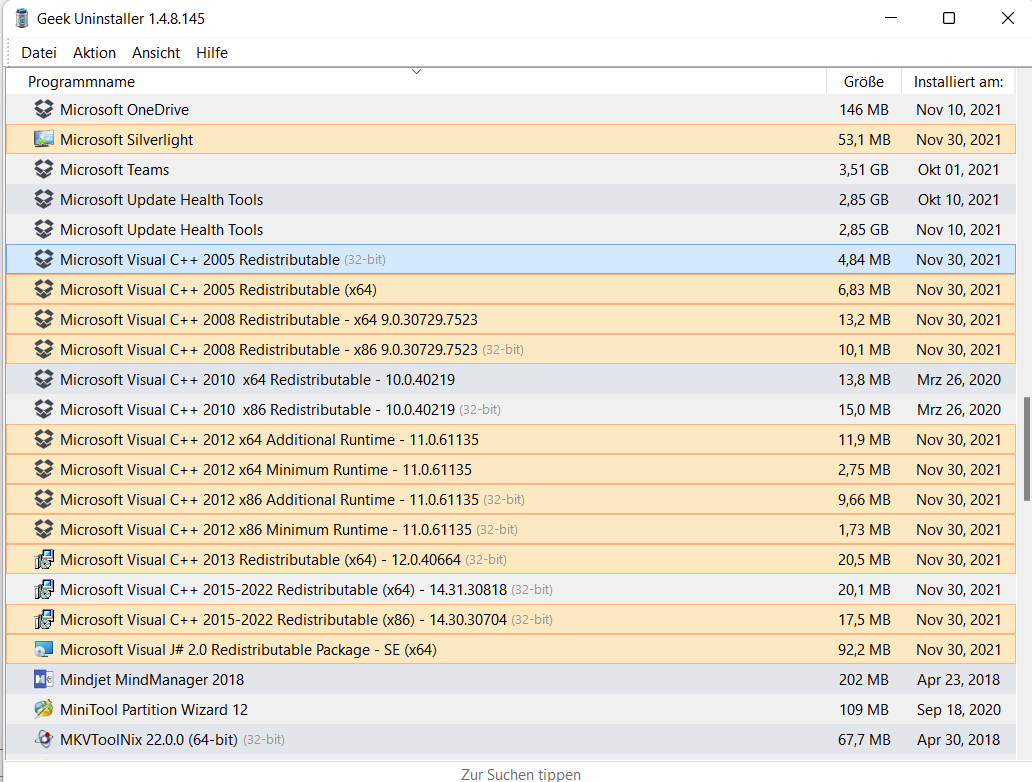Click icon of Visual C++ 2008 x86 entry

click(x=43, y=350)
